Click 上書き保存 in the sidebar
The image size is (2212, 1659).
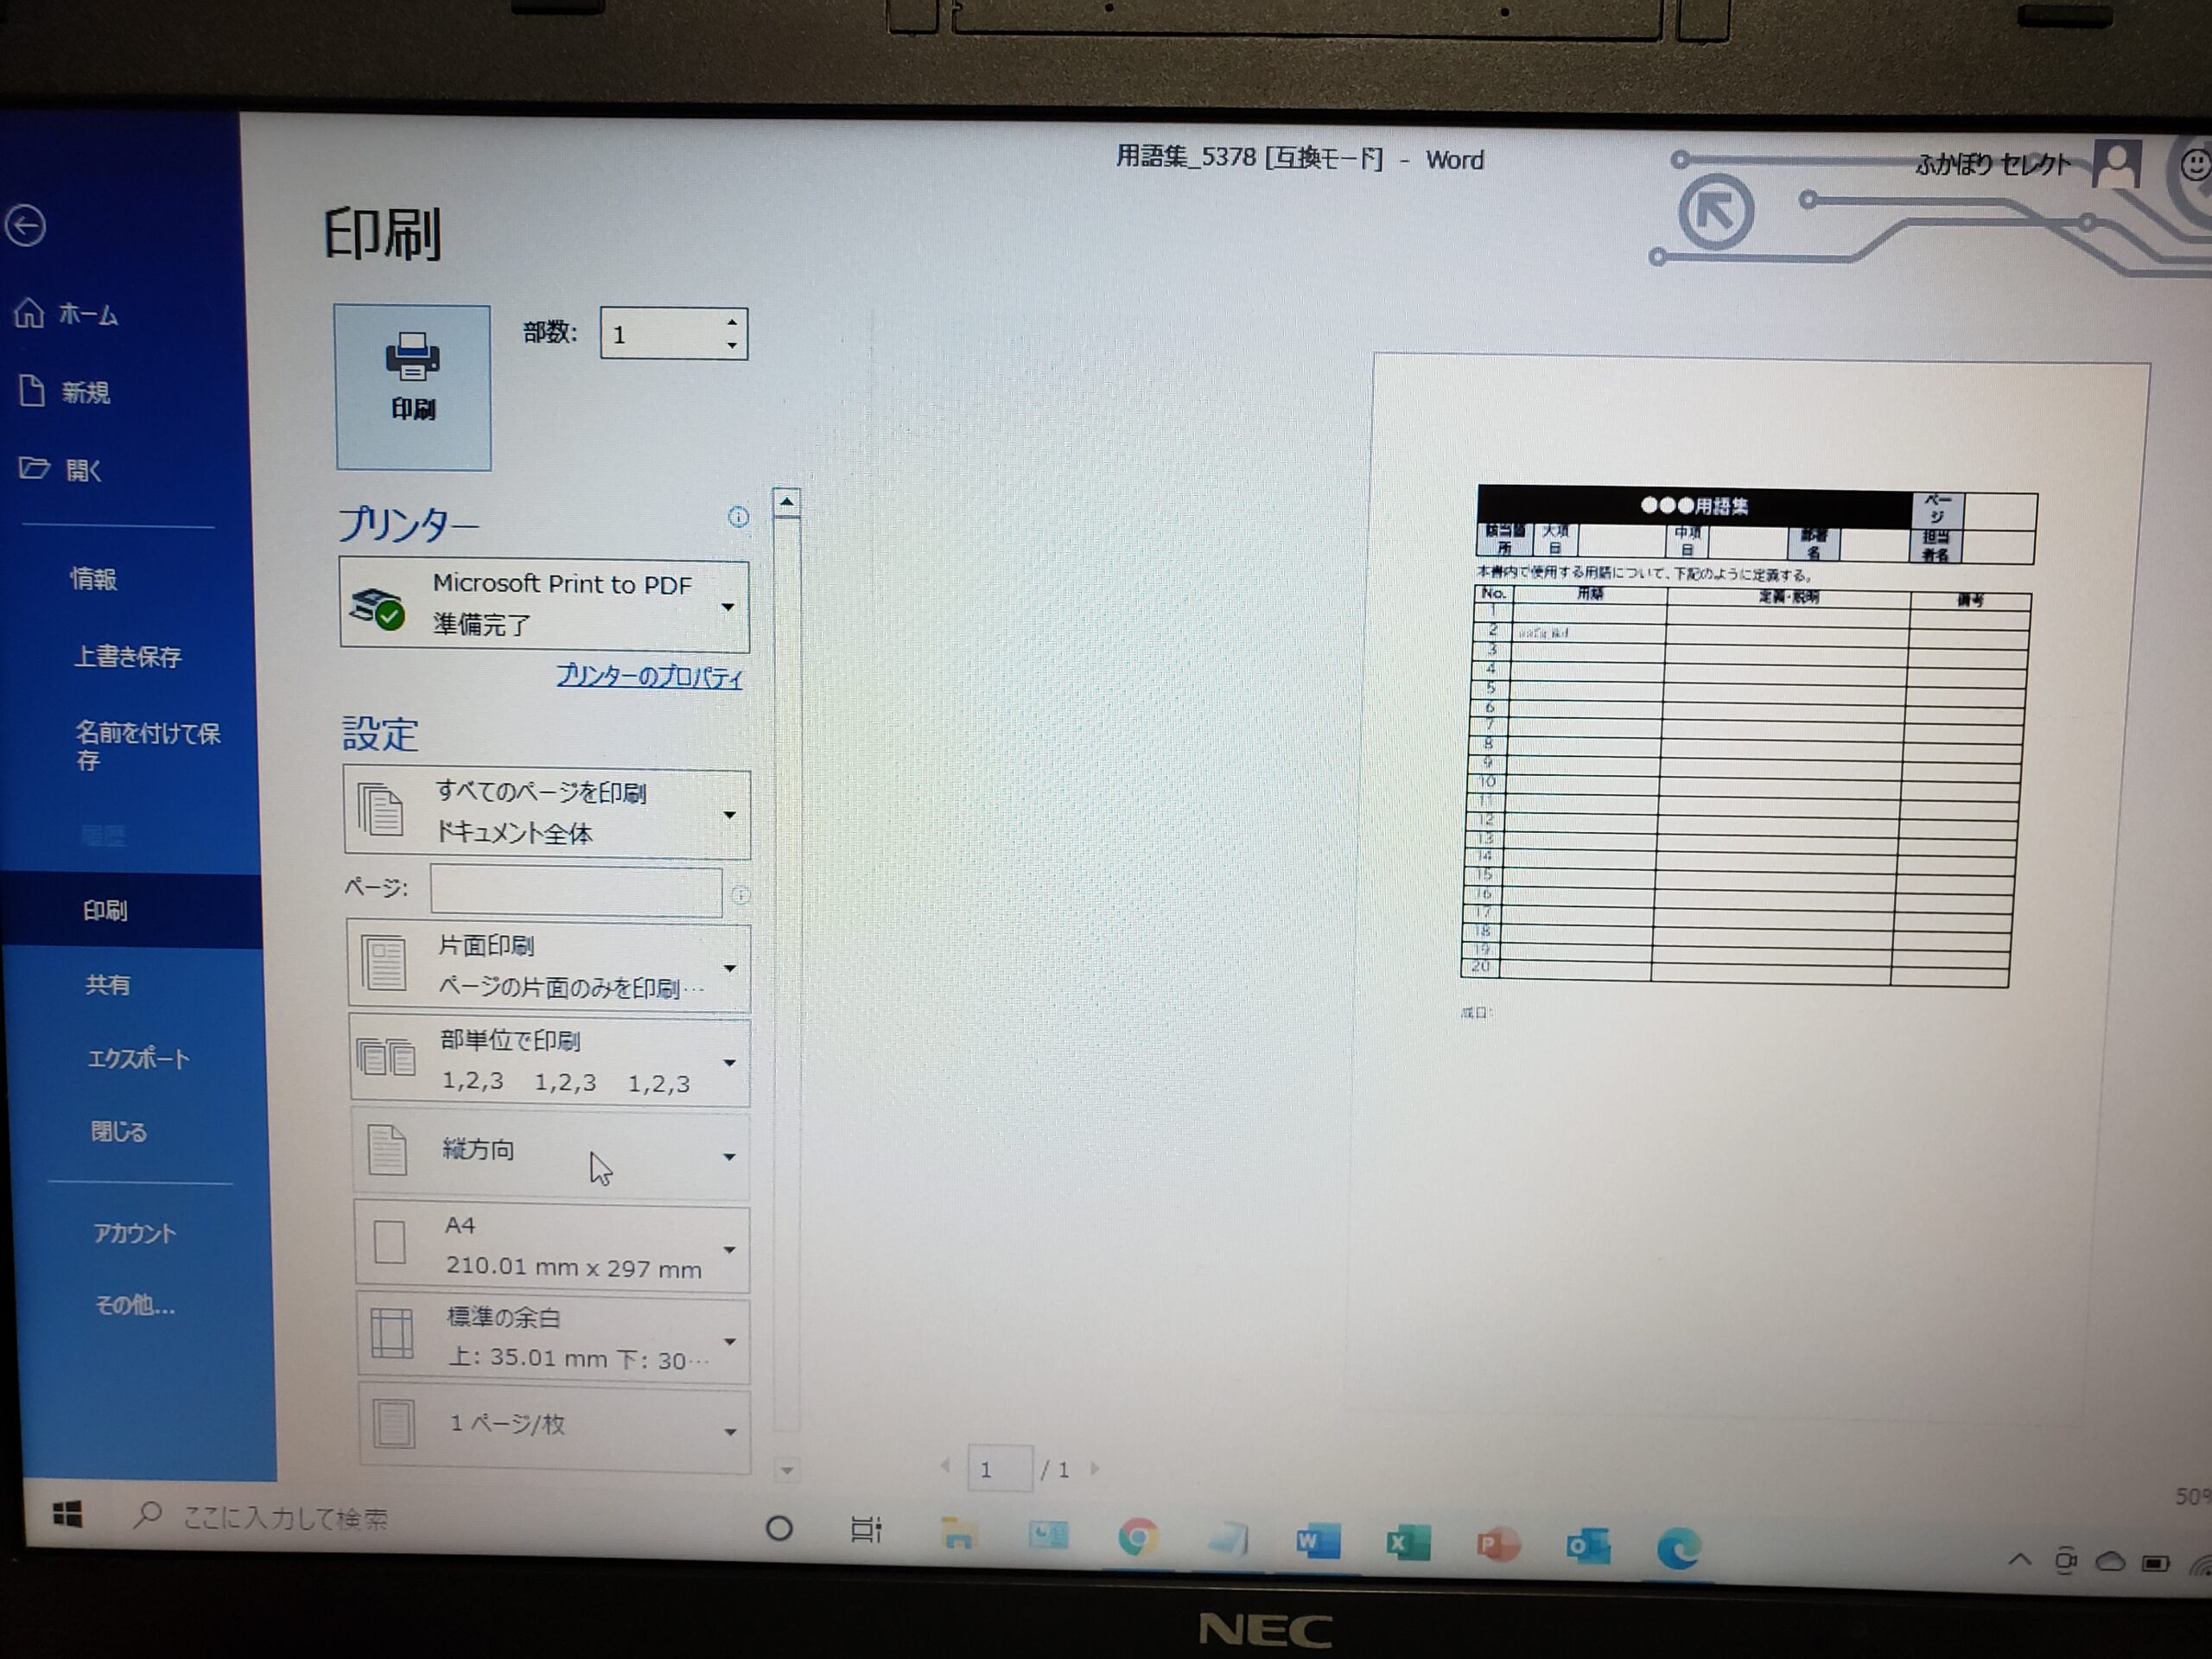tap(128, 657)
